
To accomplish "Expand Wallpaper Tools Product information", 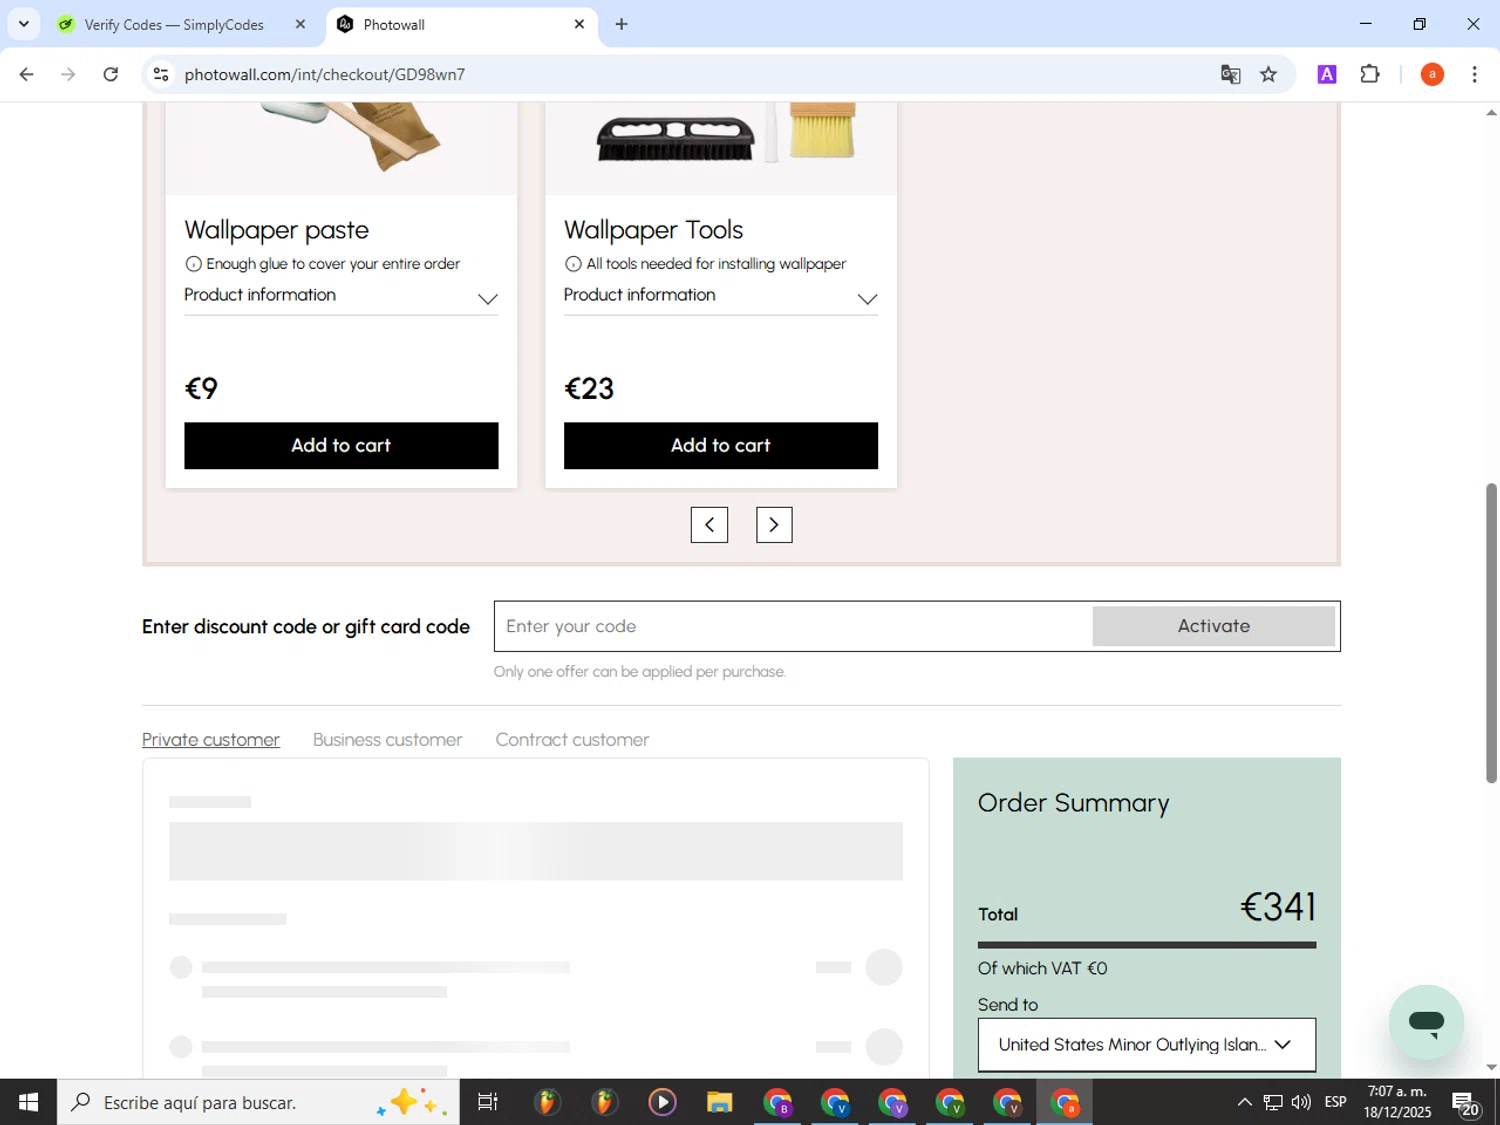I will point(721,296).
